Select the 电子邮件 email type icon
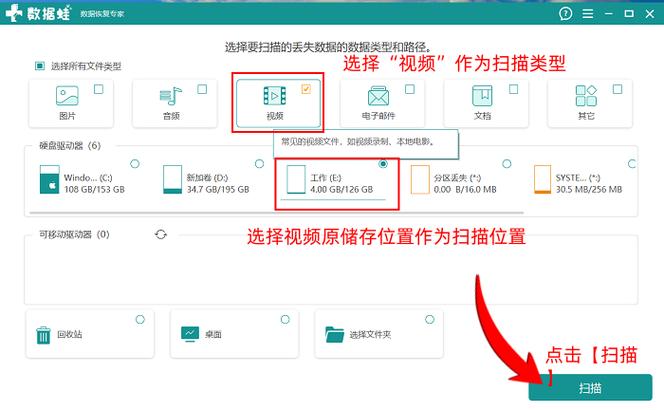Viewport: 664px width, 410px height. point(378,96)
